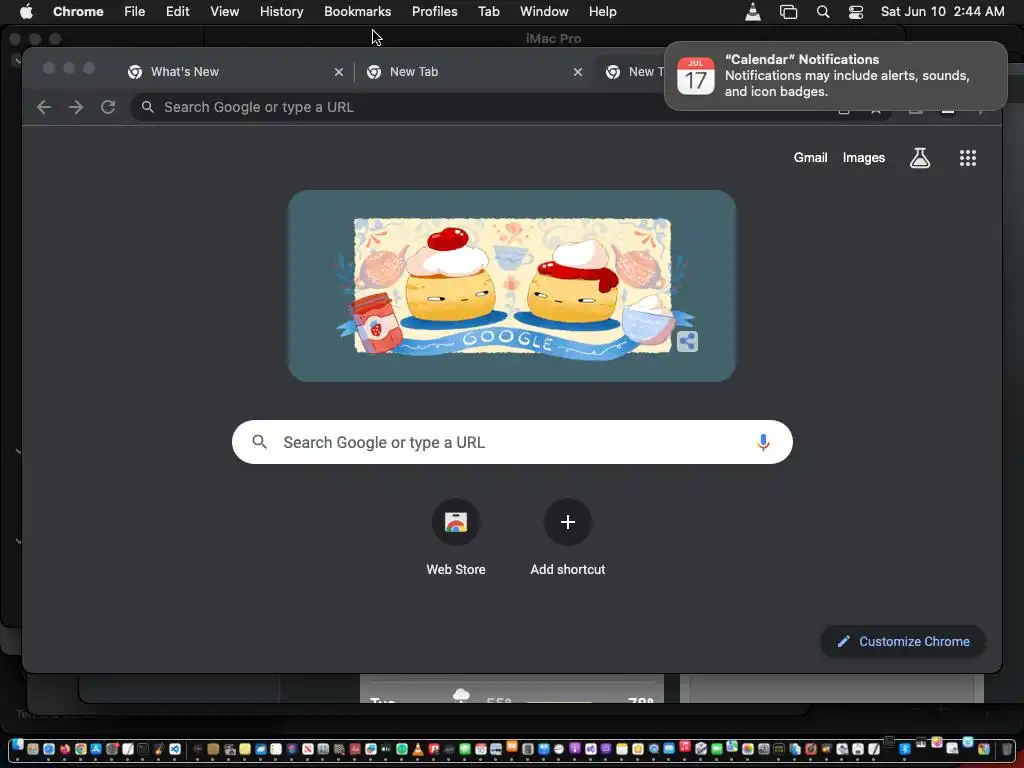Click the forward navigation arrow
Viewport: 1024px width, 768px height.
point(76,107)
